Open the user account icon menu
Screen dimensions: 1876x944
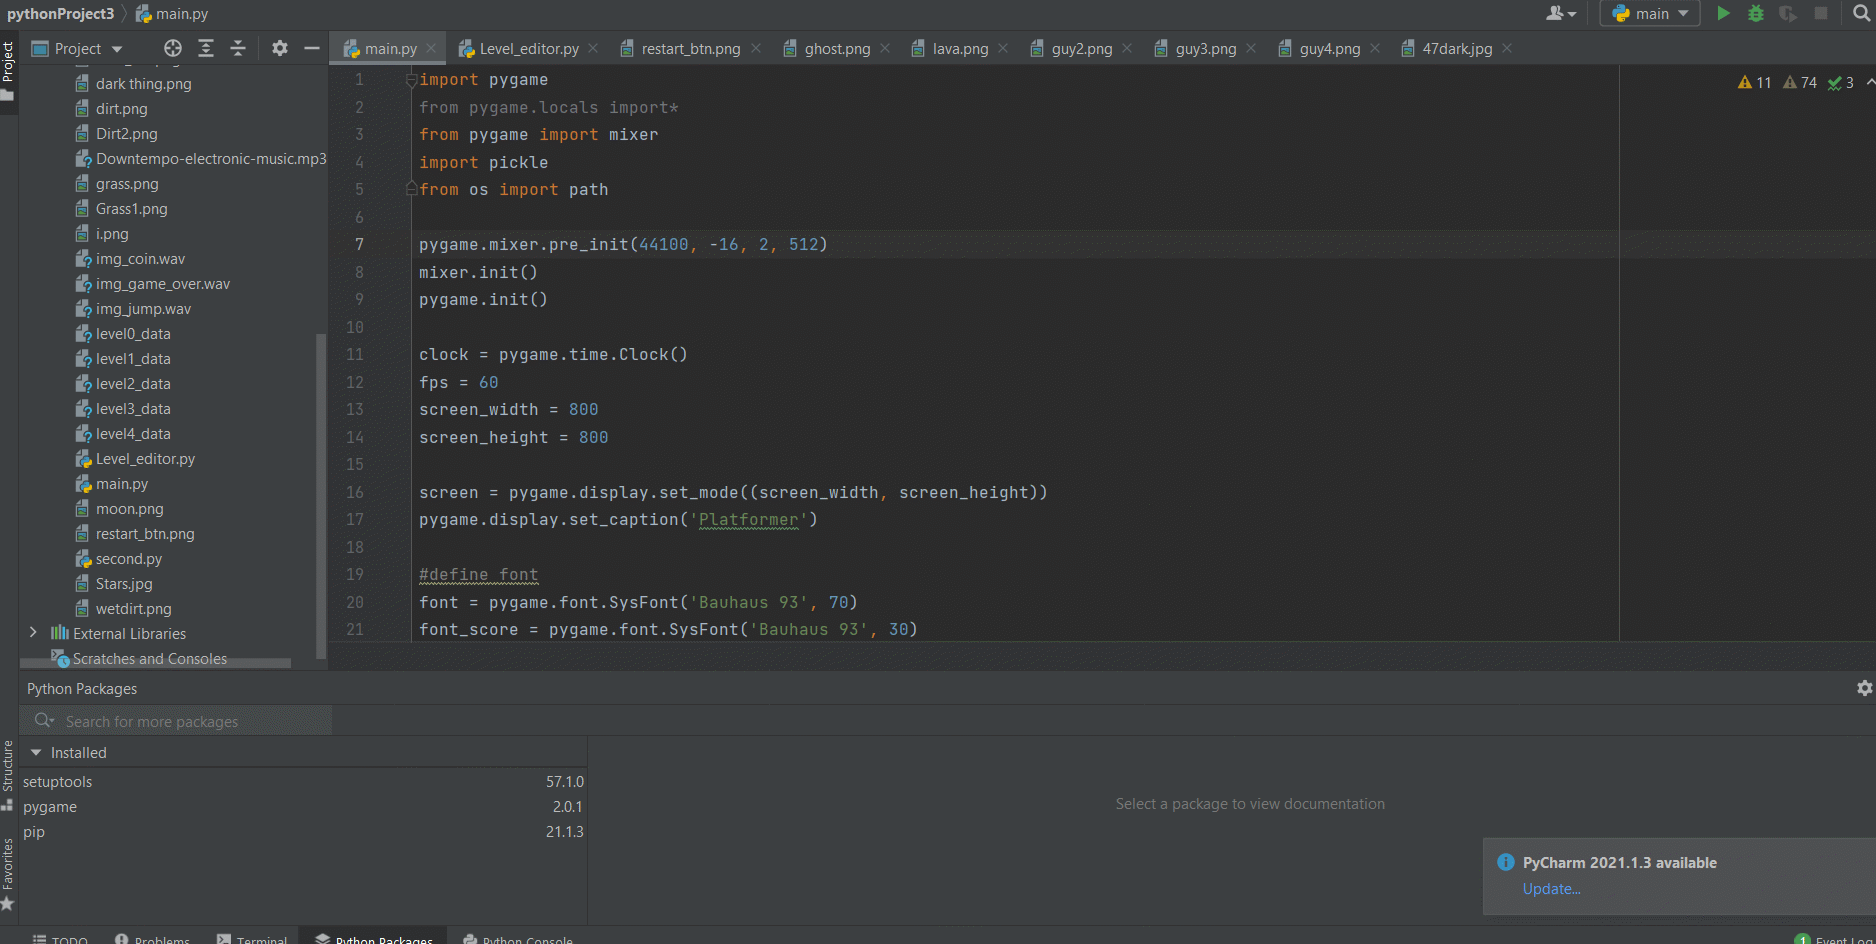click(x=1560, y=13)
